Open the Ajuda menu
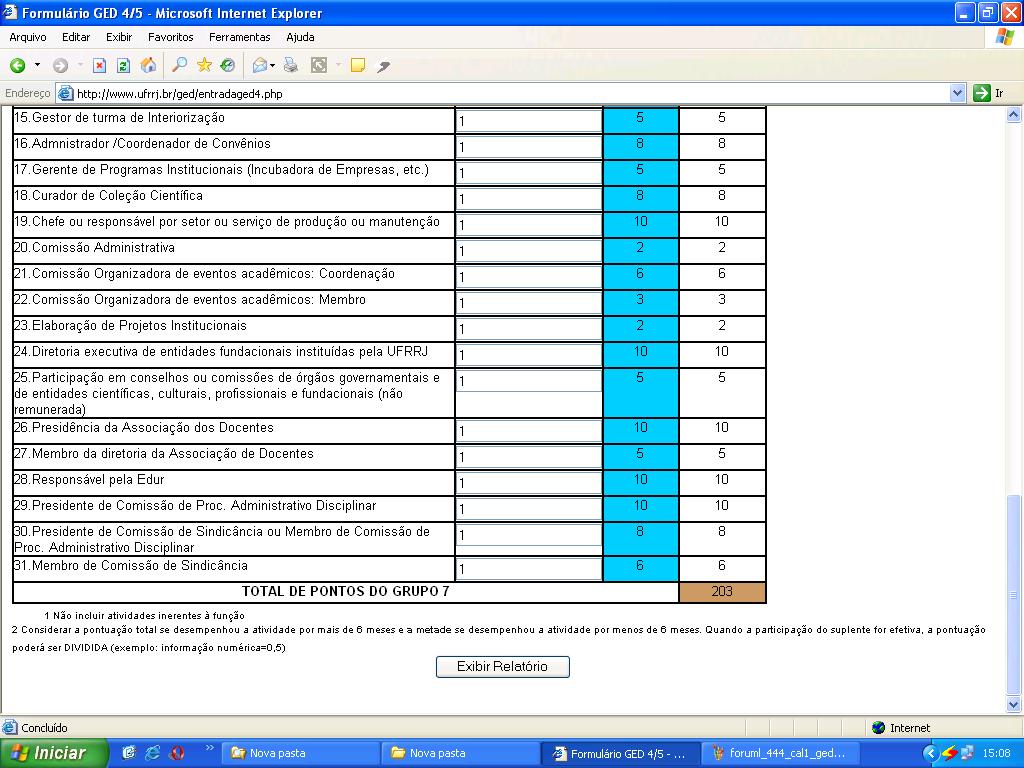The height and width of the screenshot is (768, 1024). tap(300, 37)
